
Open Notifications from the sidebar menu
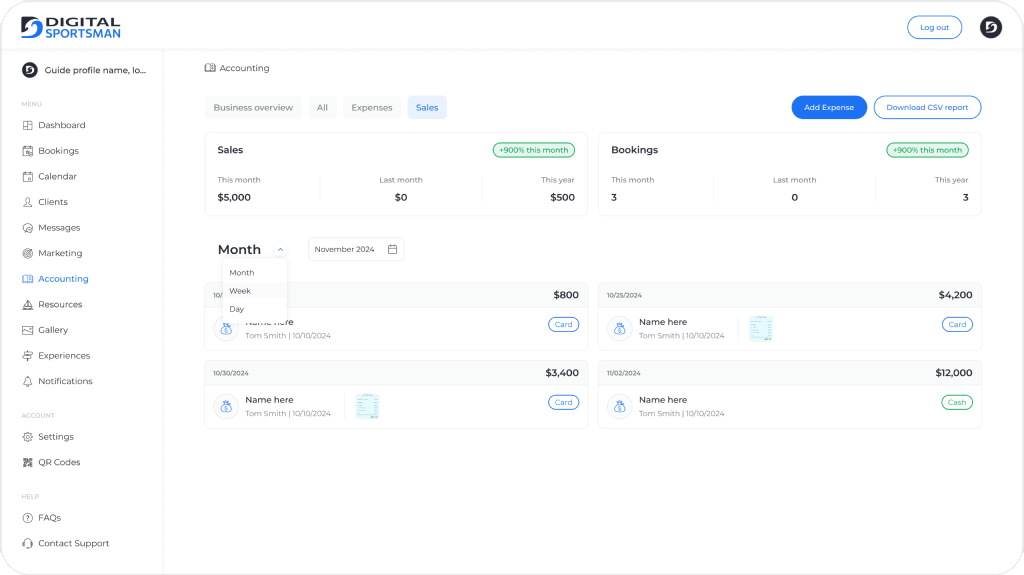click(65, 382)
